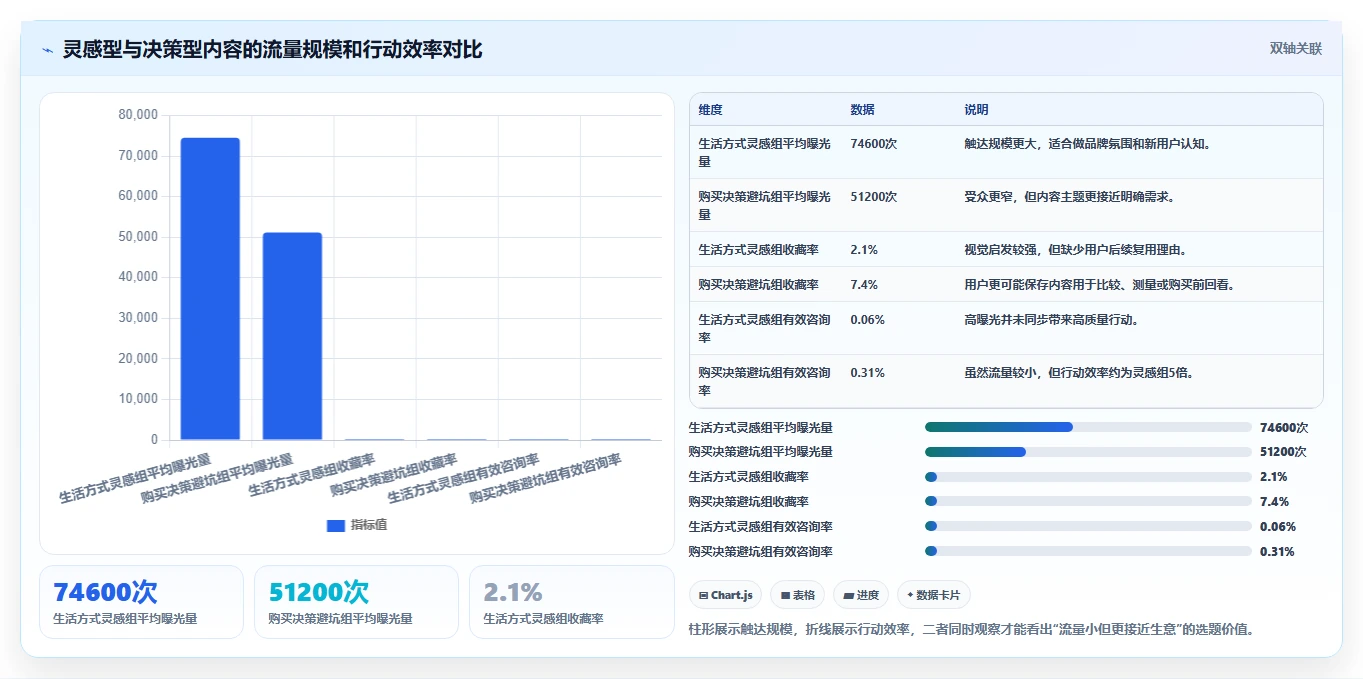
Task: Click the footer note starting 柱形展示触达规模
Action: pyautogui.click(x=972, y=630)
